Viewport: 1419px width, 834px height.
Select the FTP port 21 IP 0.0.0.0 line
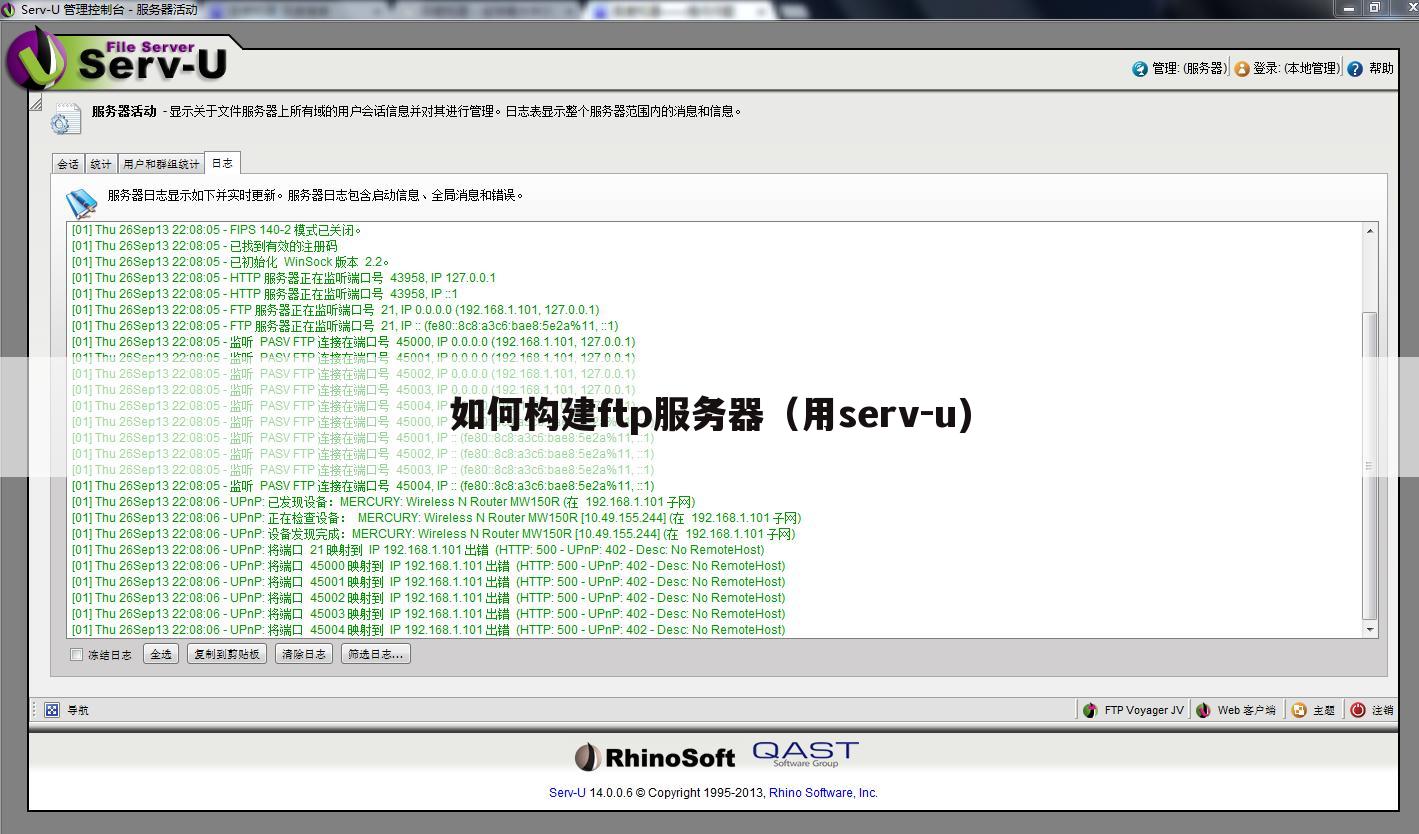[335, 310]
